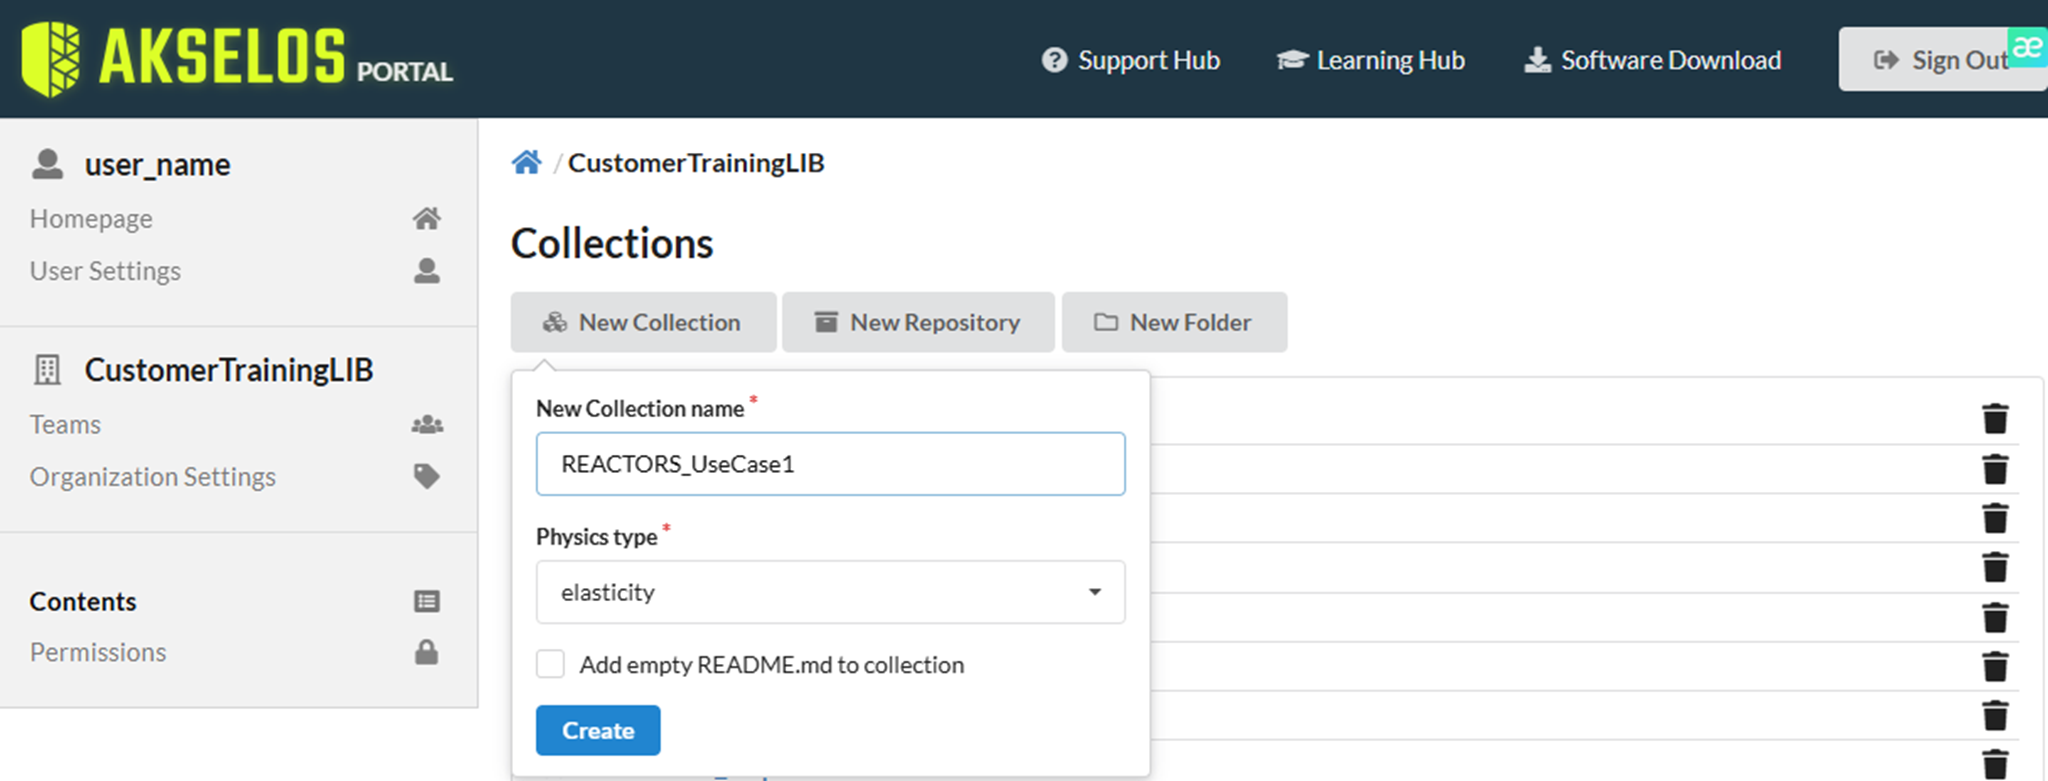Go to Software Download
Viewport: 2048px width, 781px height.
(x=1652, y=60)
